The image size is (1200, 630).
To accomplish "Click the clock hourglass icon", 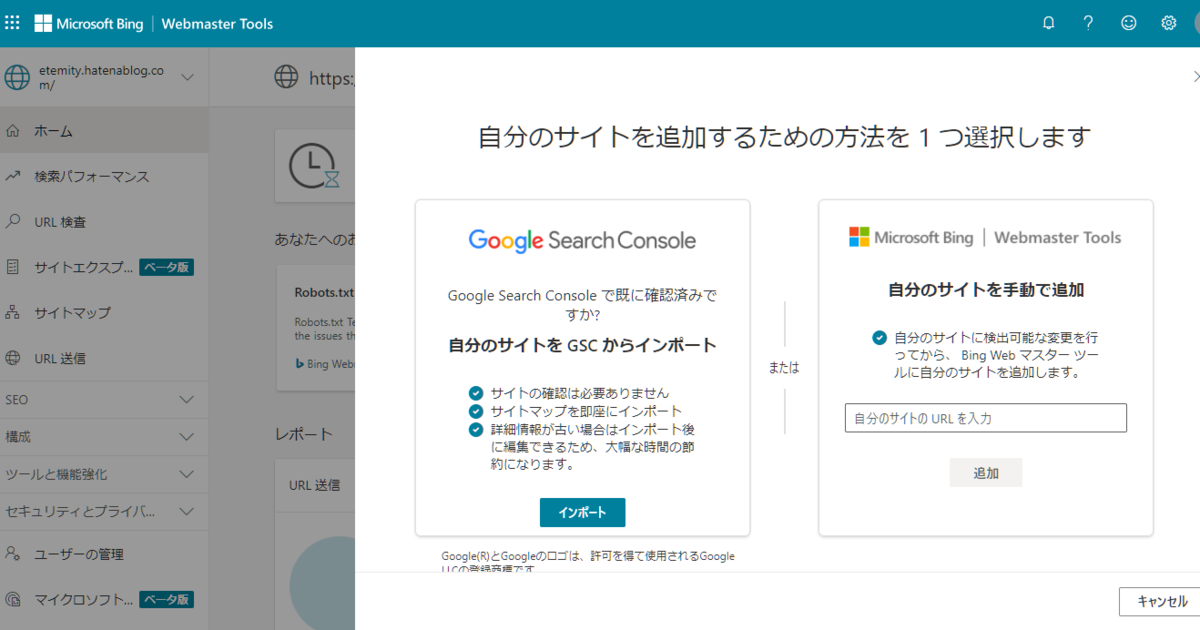I will coord(316,166).
